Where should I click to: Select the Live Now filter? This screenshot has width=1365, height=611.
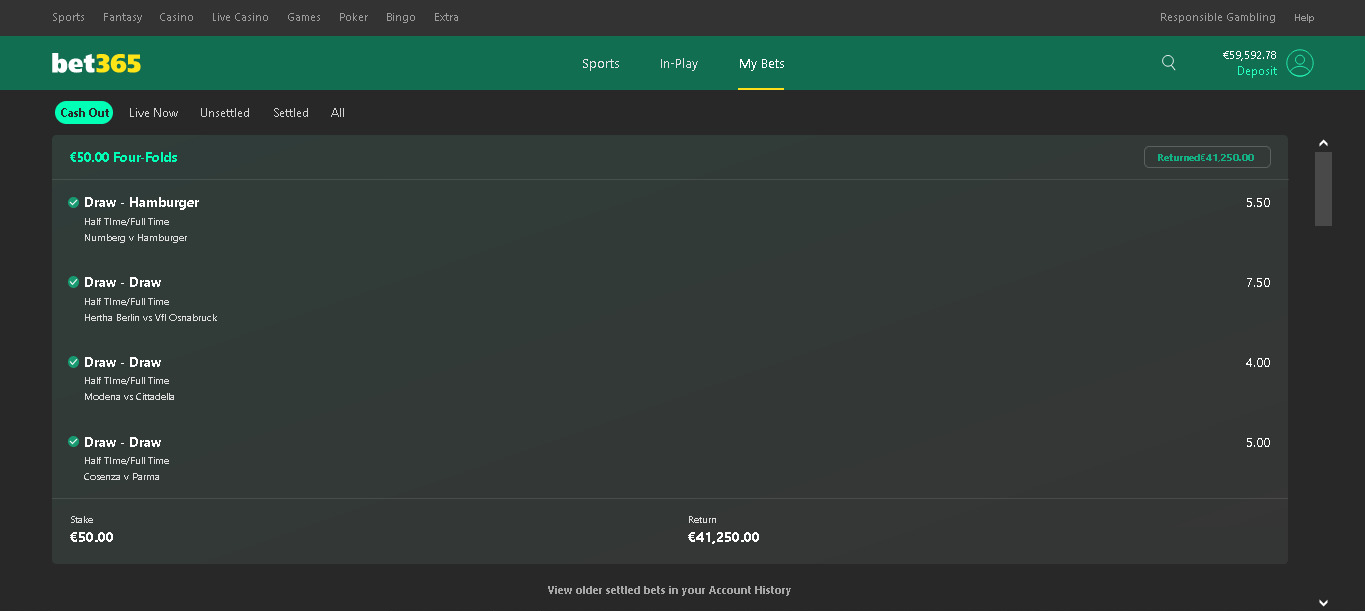(x=153, y=113)
